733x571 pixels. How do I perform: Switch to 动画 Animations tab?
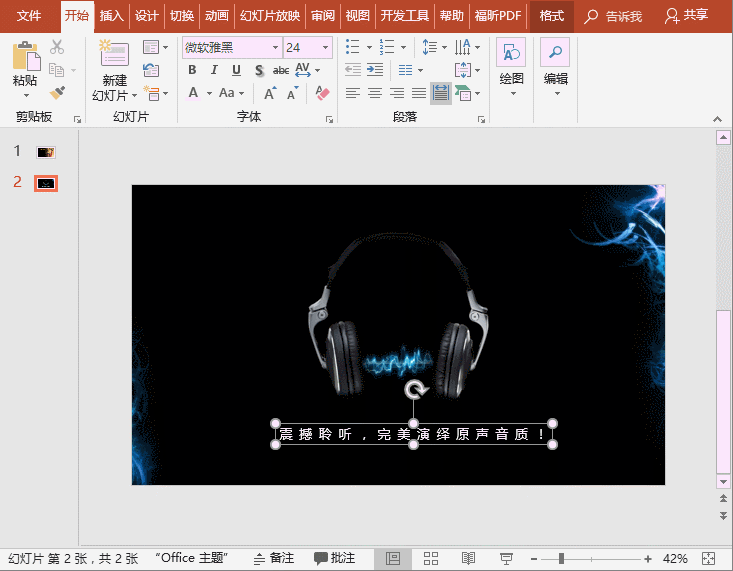point(216,16)
